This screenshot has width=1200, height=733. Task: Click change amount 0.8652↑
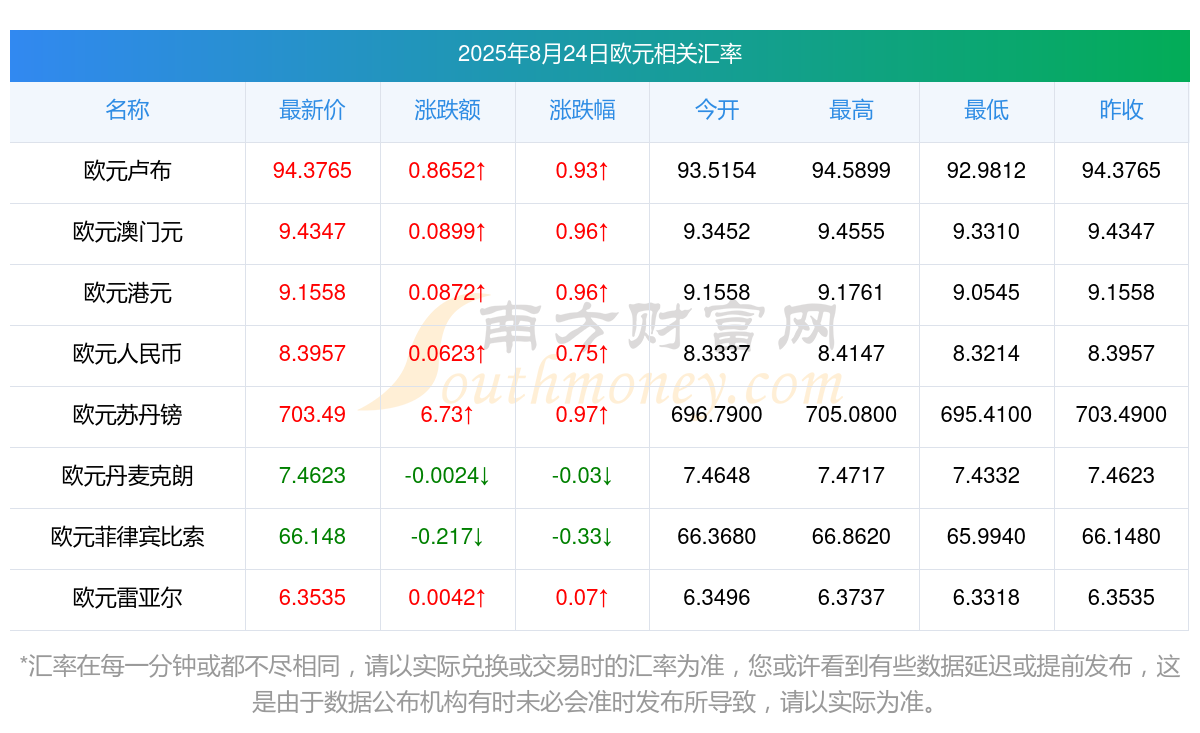pyautogui.click(x=447, y=171)
